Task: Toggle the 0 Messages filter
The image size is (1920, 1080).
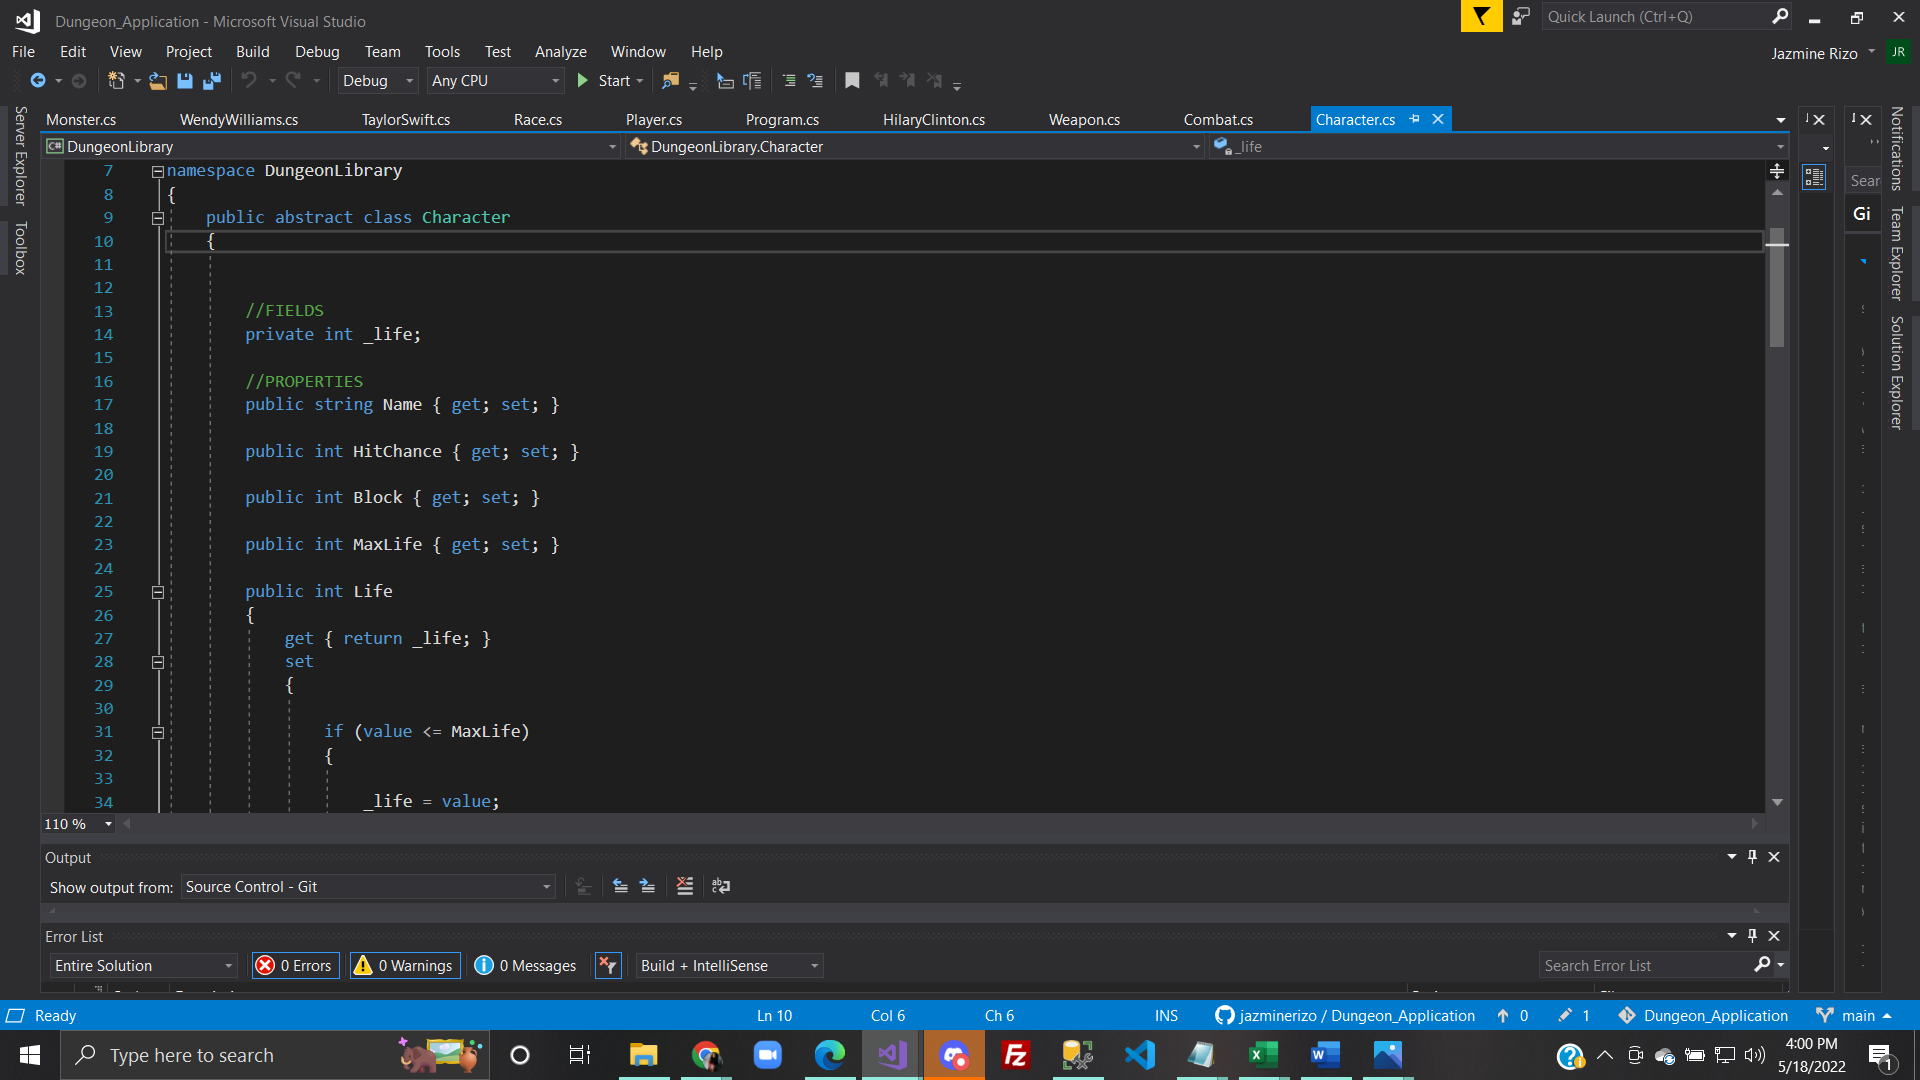Action: (x=526, y=965)
